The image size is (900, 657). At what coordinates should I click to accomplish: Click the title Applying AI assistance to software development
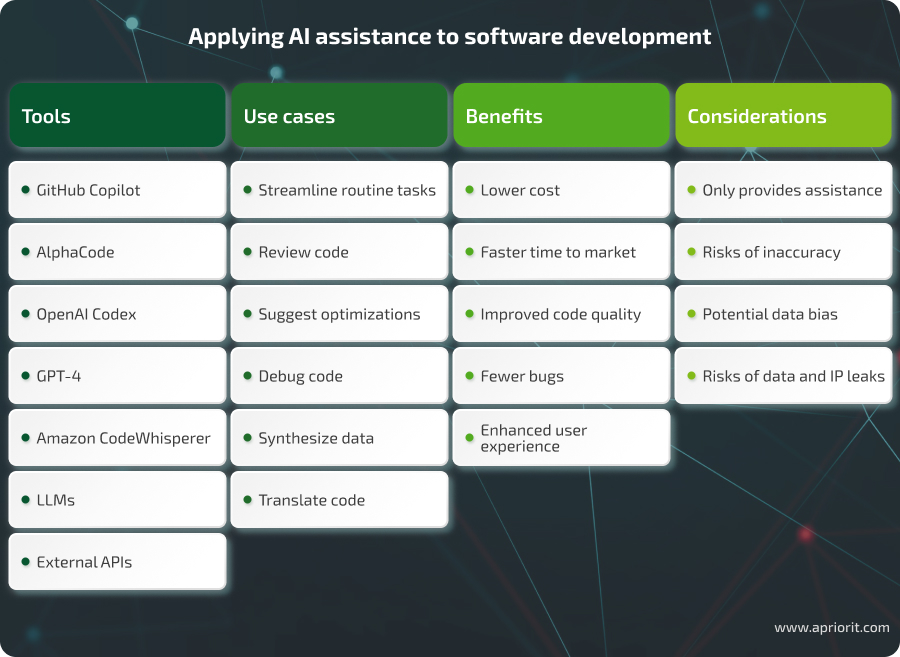pyautogui.click(x=449, y=37)
